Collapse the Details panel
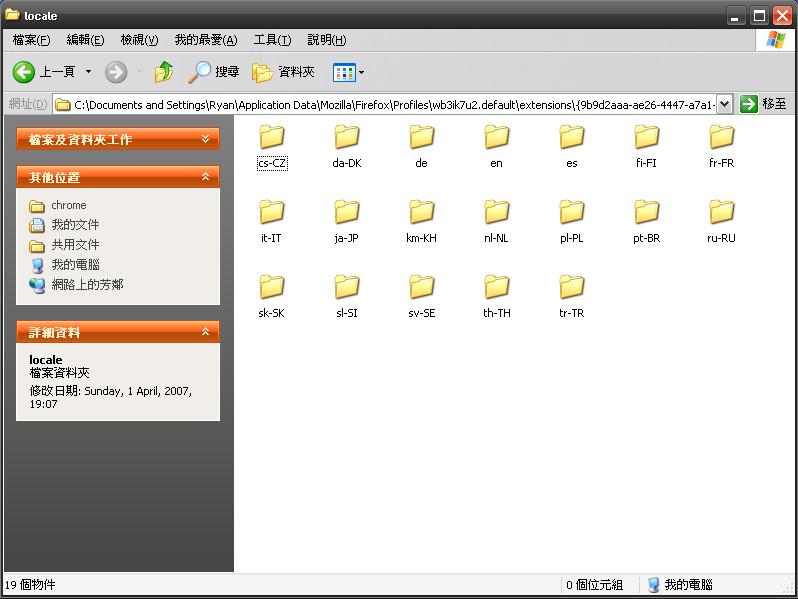The height and width of the screenshot is (599, 798). pyautogui.click(x=206, y=332)
